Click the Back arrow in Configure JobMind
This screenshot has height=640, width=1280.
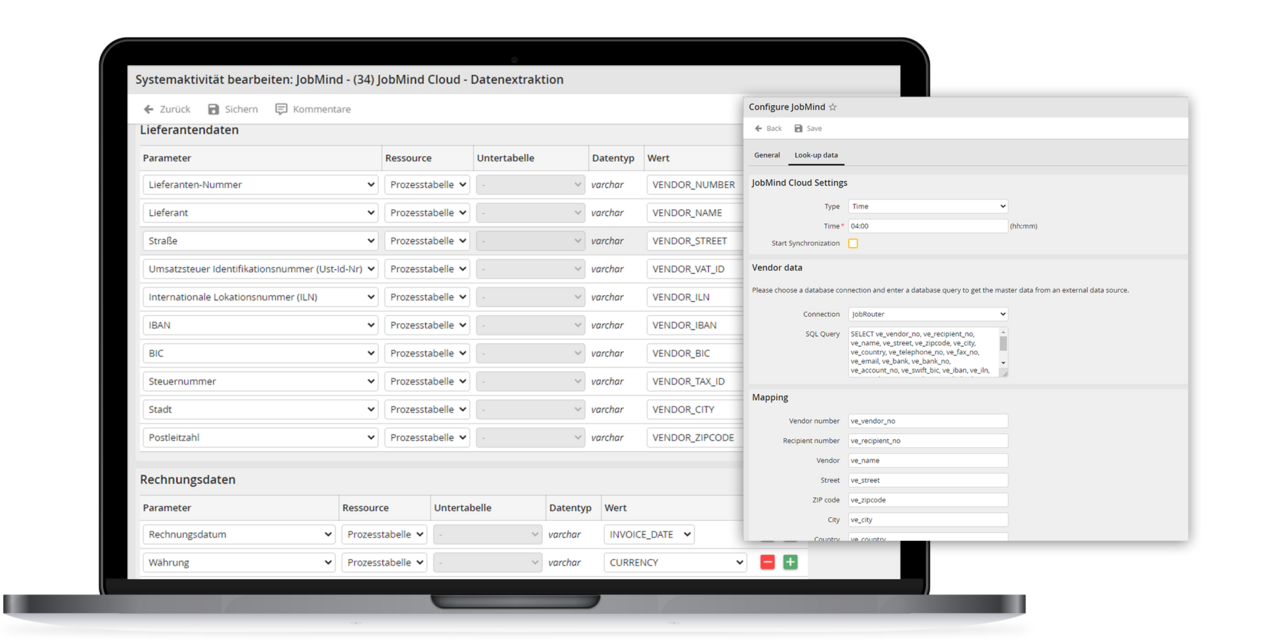click(x=758, y=128)
